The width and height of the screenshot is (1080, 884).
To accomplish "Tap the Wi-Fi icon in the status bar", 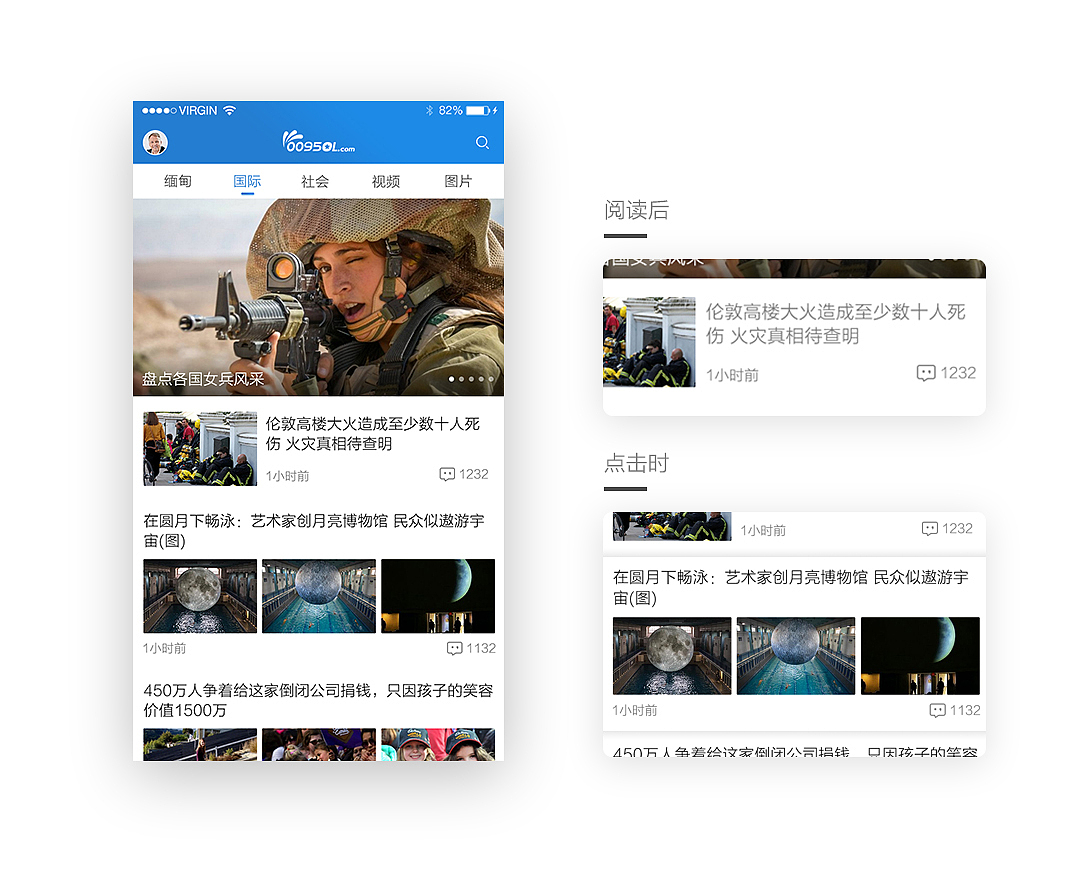I will click(232, 111).
